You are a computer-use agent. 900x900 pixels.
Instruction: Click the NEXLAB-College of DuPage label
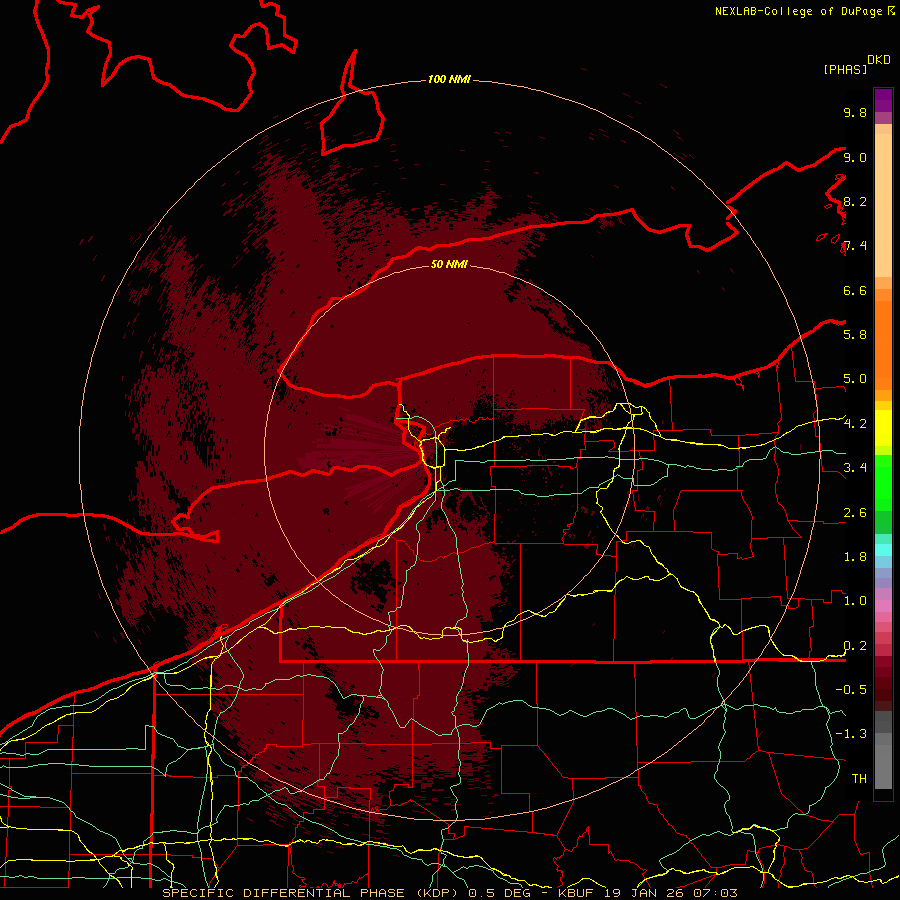click(x=798, y=11)
